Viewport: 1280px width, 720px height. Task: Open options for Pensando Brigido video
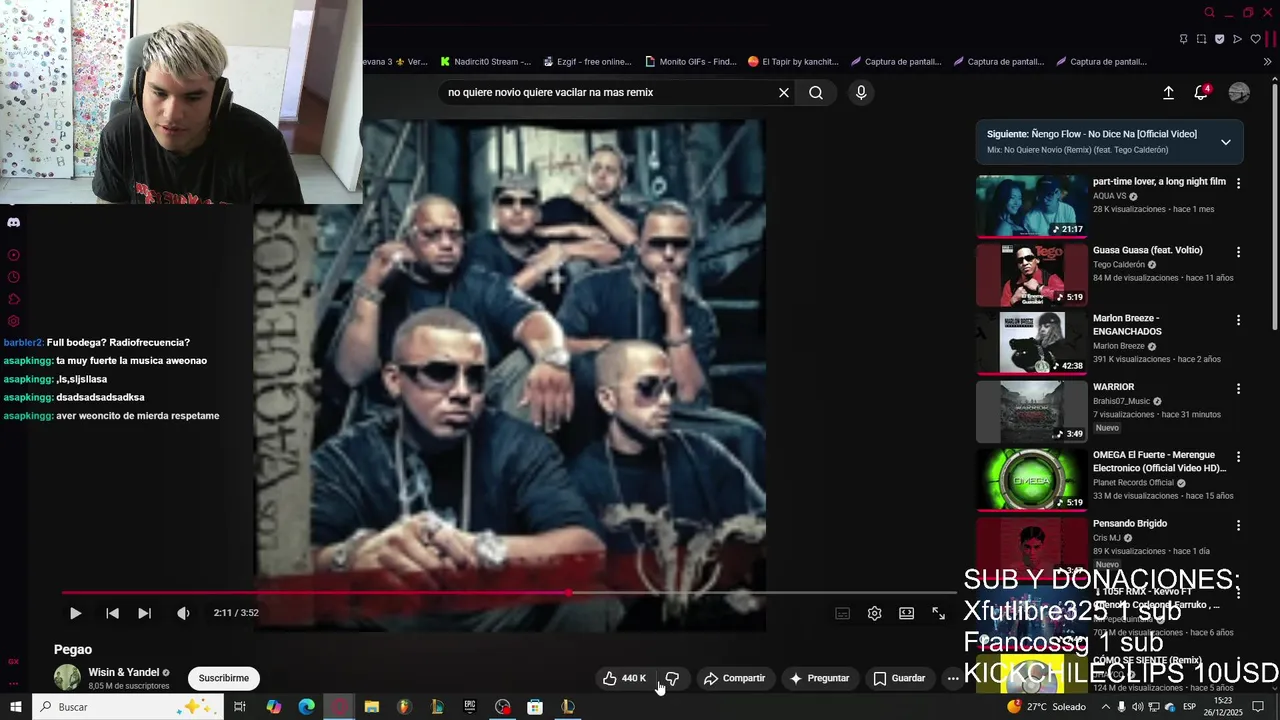tap(1238, 525)
